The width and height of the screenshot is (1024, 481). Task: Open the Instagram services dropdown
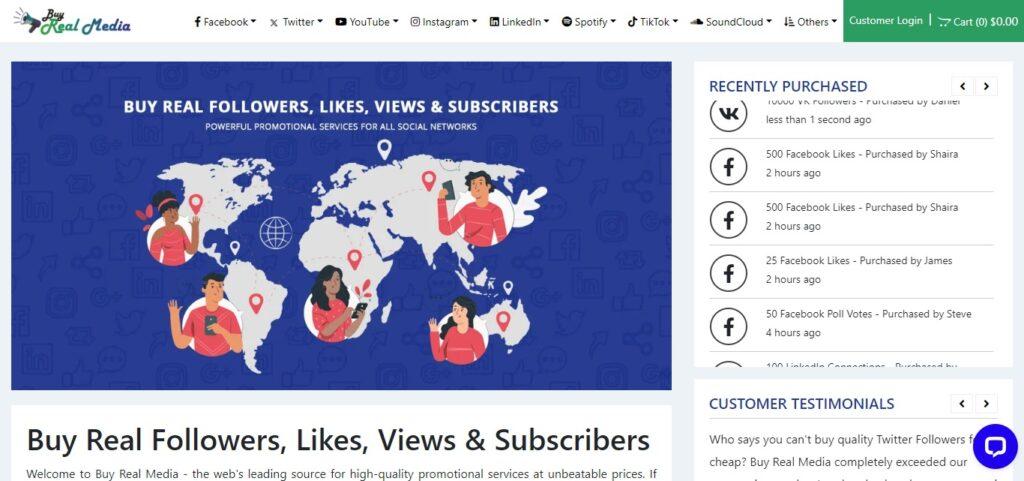pyautogui.click(x=443, y=22)
